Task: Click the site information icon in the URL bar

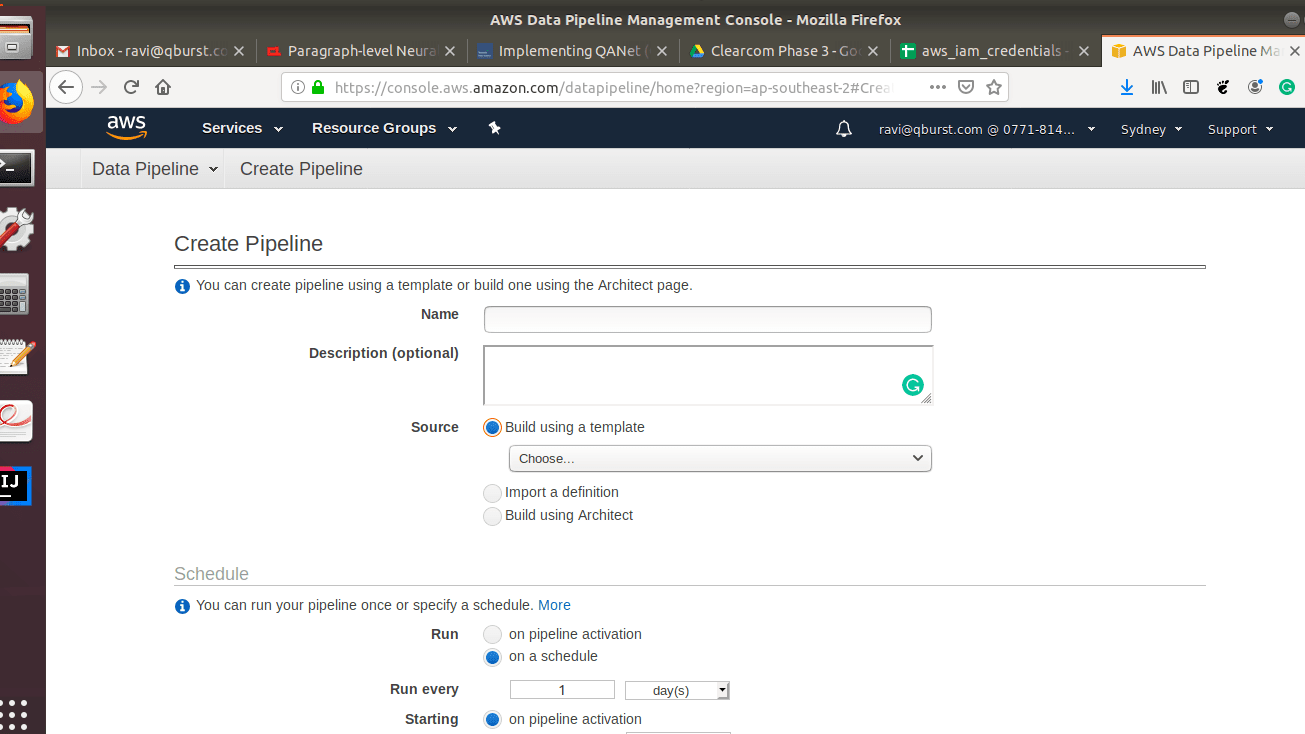Action: [298, 87]
